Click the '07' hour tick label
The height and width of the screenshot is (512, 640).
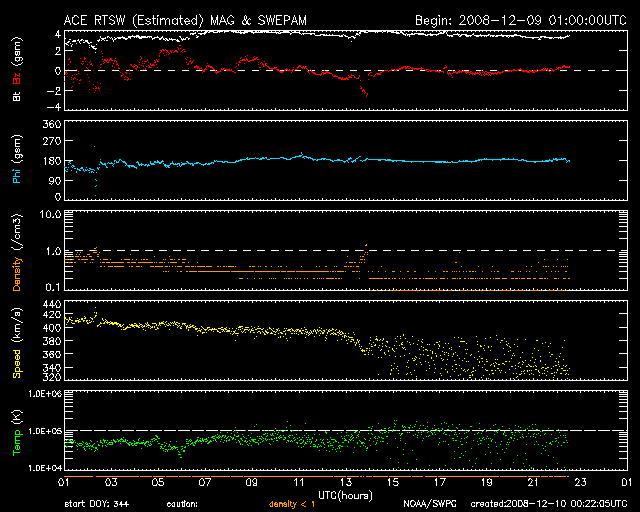(x=204, y=483)
